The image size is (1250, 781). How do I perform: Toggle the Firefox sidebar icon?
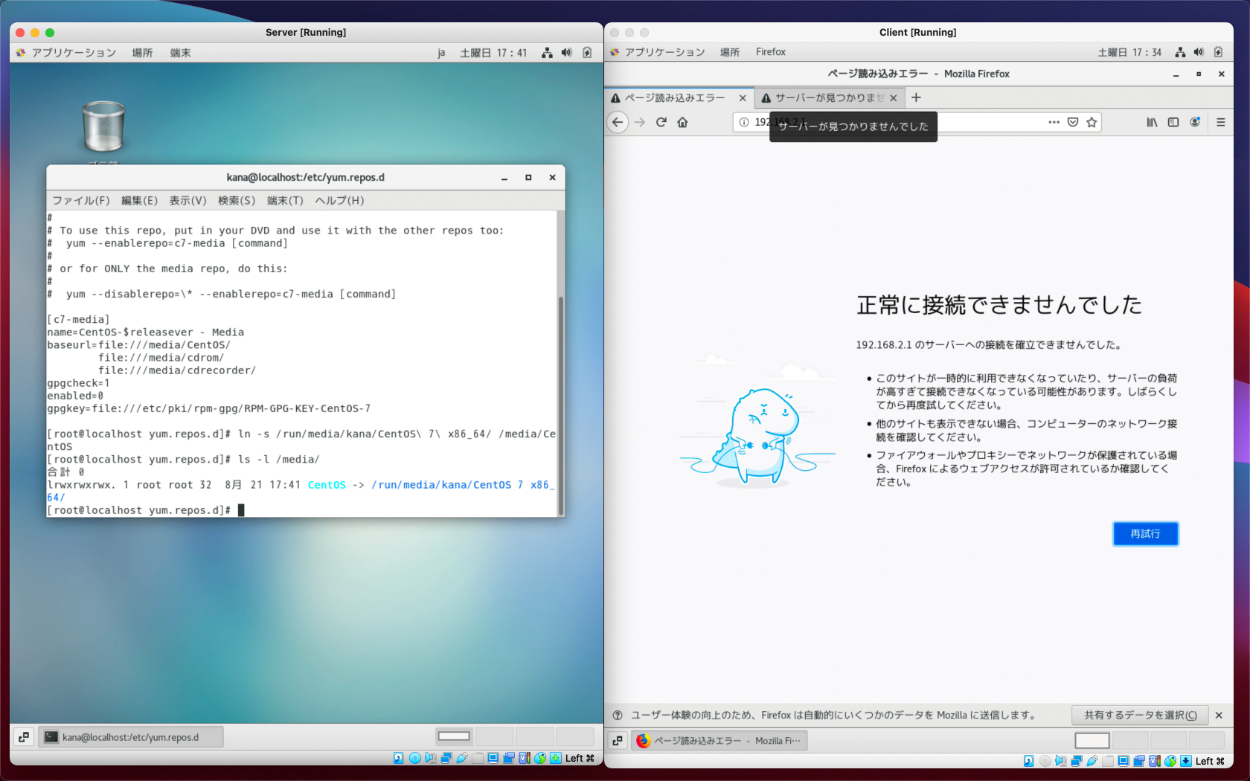1173,122
